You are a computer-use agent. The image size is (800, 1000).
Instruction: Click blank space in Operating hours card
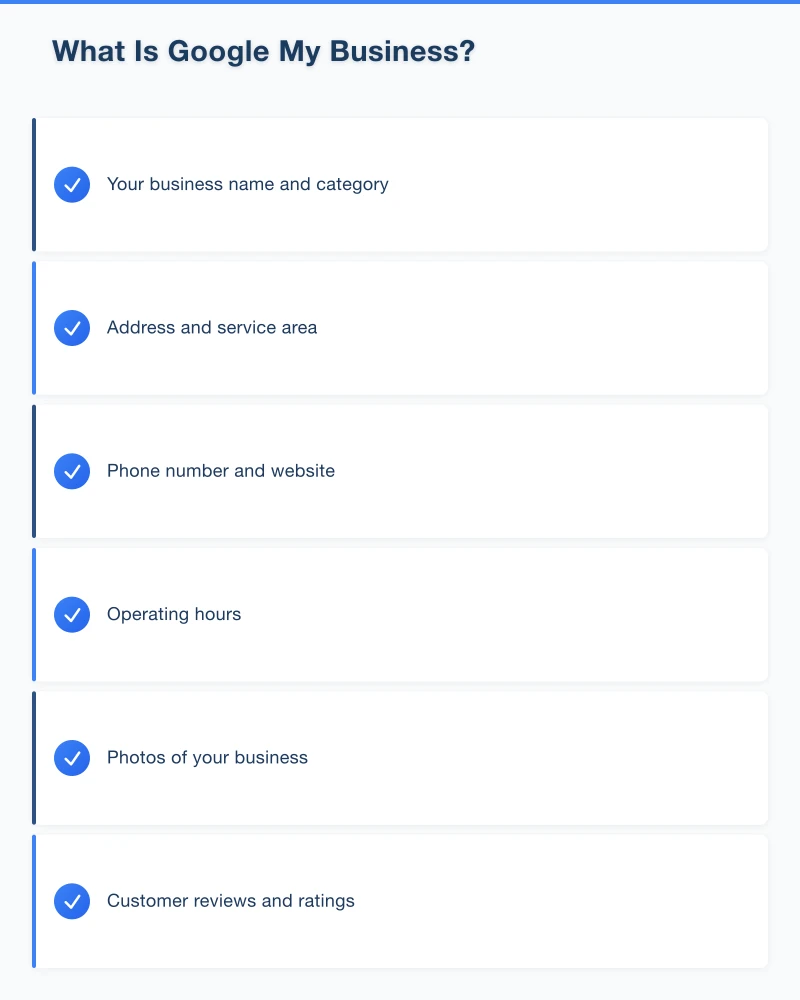pyautogui.click(x=580, y=614)
